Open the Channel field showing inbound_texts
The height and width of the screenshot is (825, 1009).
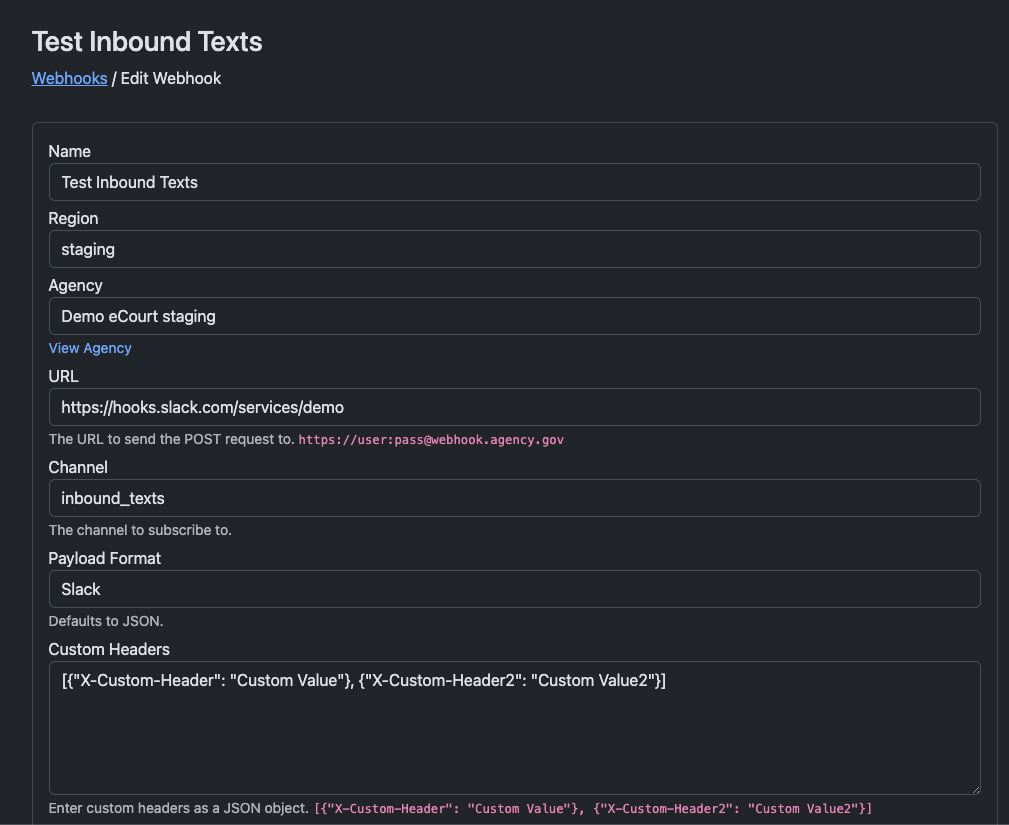tap(515, 498)
